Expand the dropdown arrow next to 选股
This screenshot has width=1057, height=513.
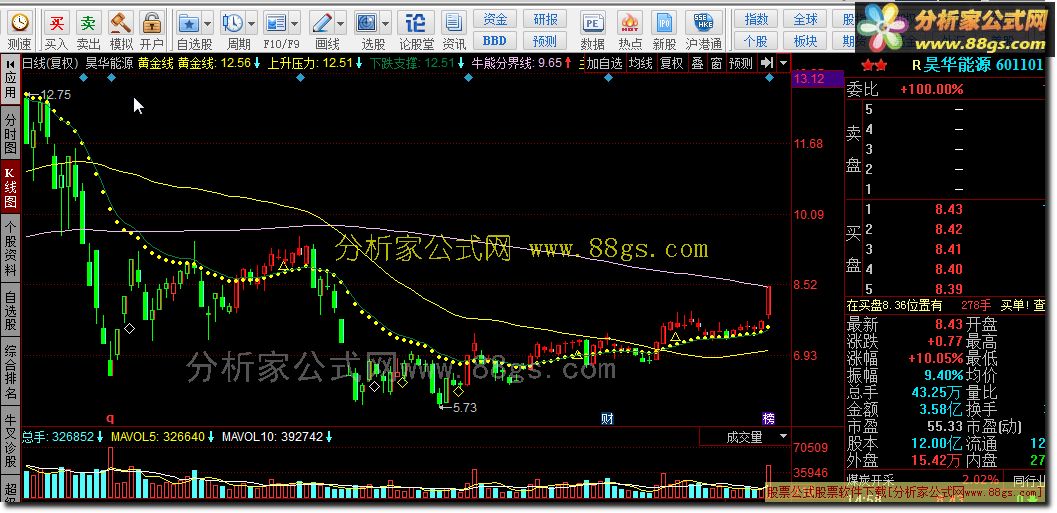click(386, 23)
